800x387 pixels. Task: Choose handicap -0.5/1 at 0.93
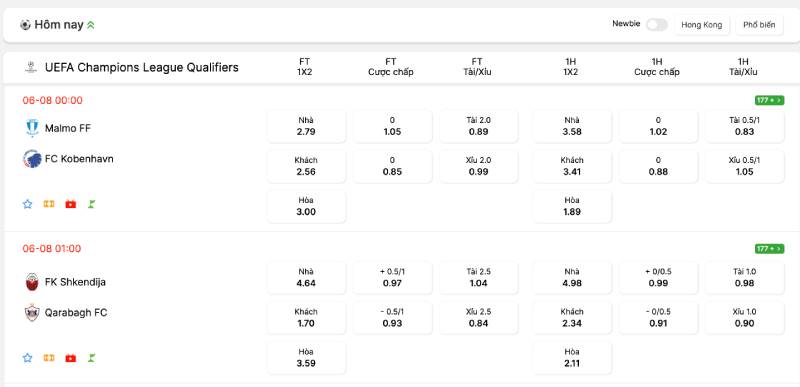[392, 318]
